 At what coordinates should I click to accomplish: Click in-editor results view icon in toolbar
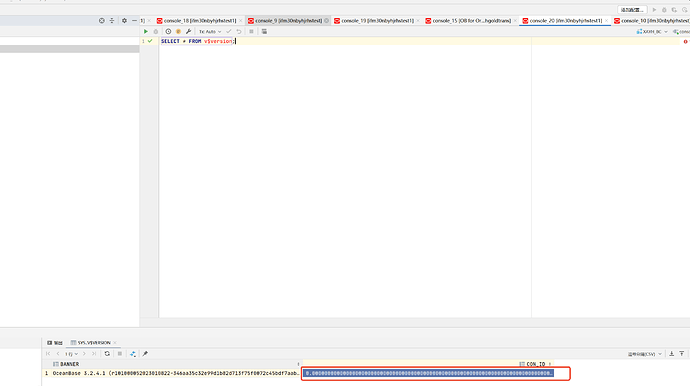(264, 32)
